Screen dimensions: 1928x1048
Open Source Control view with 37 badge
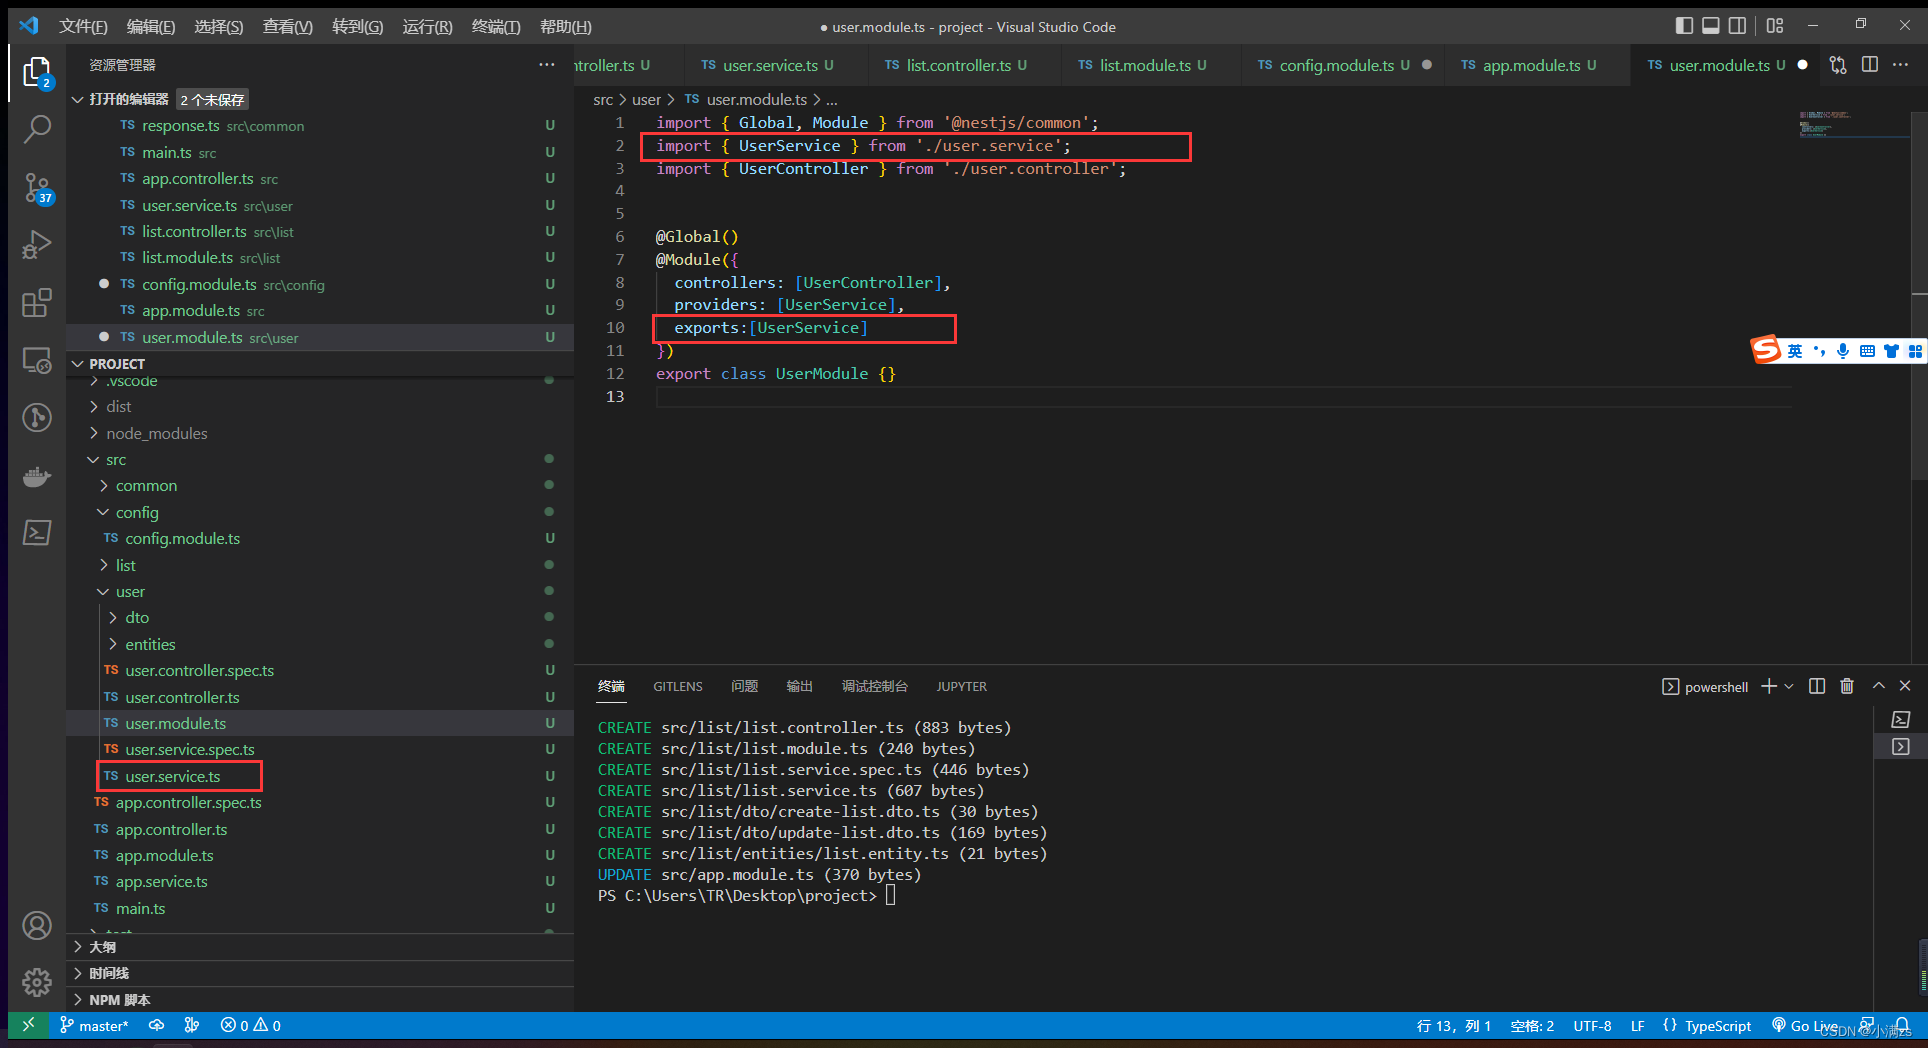tap(37, 187)
